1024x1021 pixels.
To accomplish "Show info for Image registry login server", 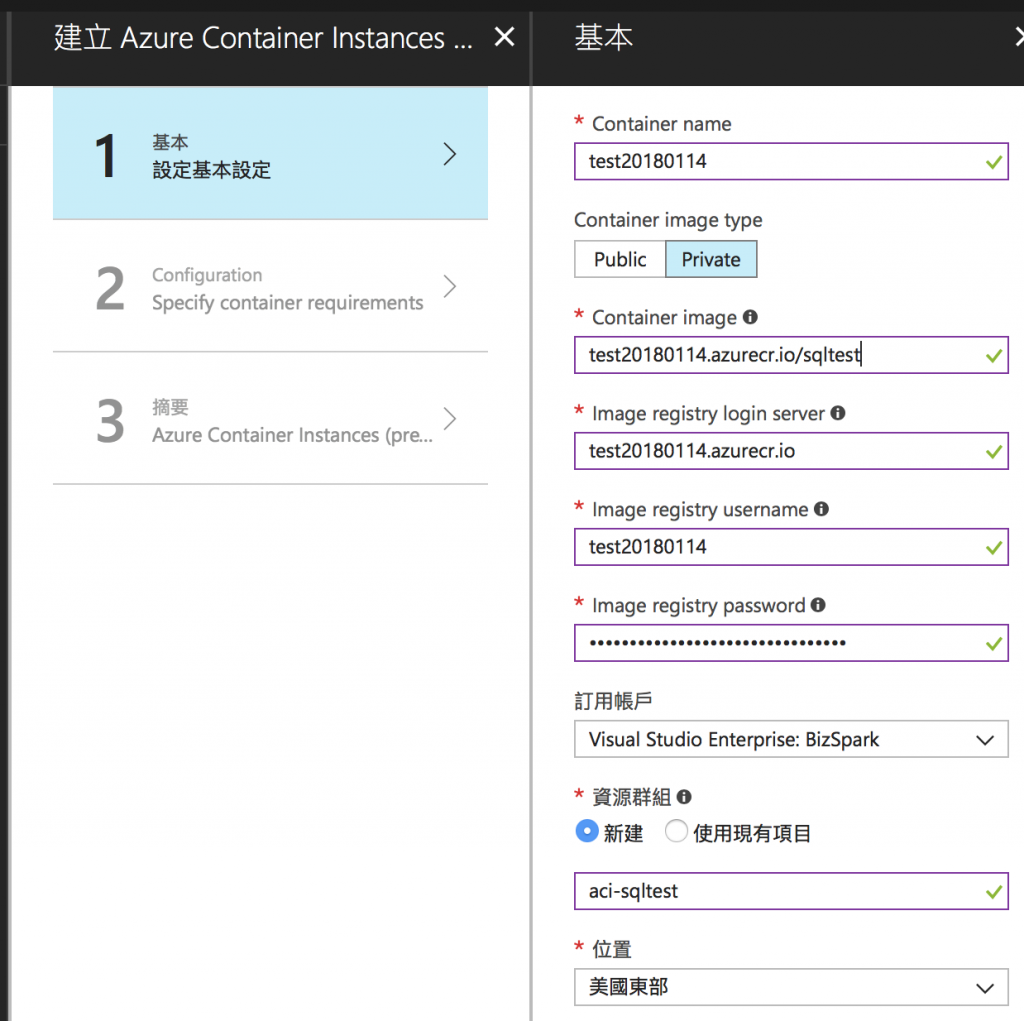I will pyautogui.click(x=838, y=413).
